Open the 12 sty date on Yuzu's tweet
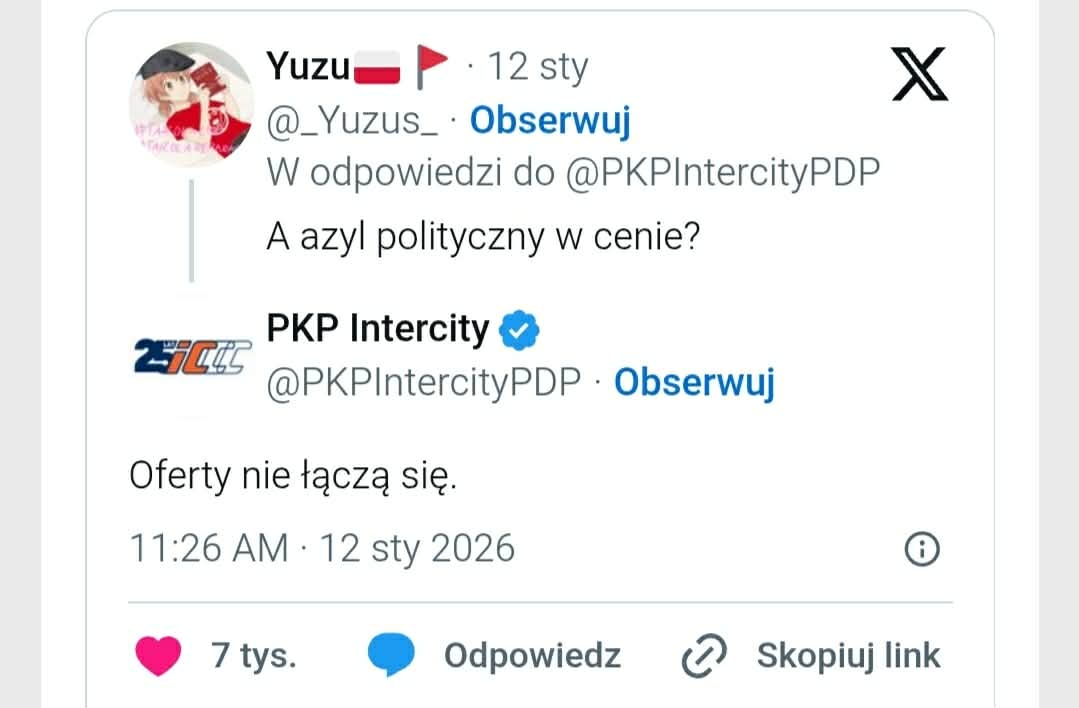Screen dimensions: 1079x708 click(537, 67)
